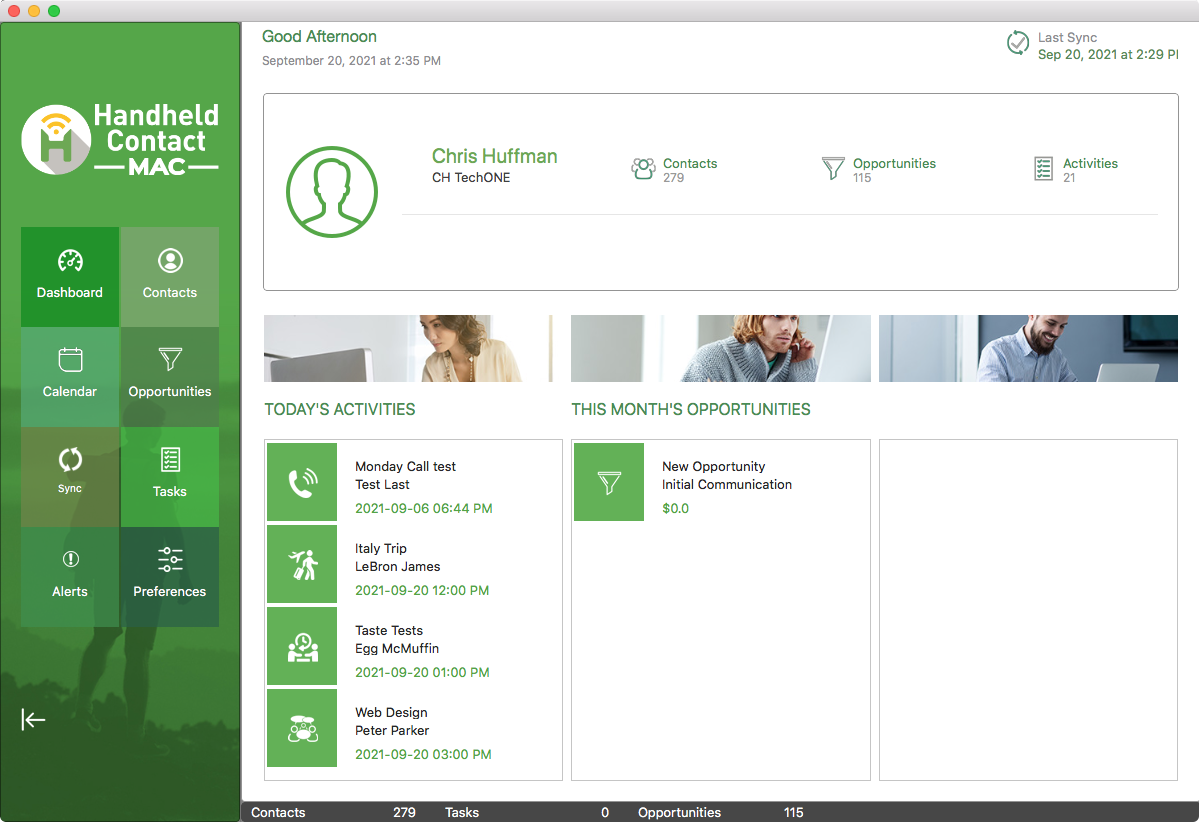Screen dimensions: 1200x822
Task: Start a sync with Sync tile
Action: pos(70,476)
